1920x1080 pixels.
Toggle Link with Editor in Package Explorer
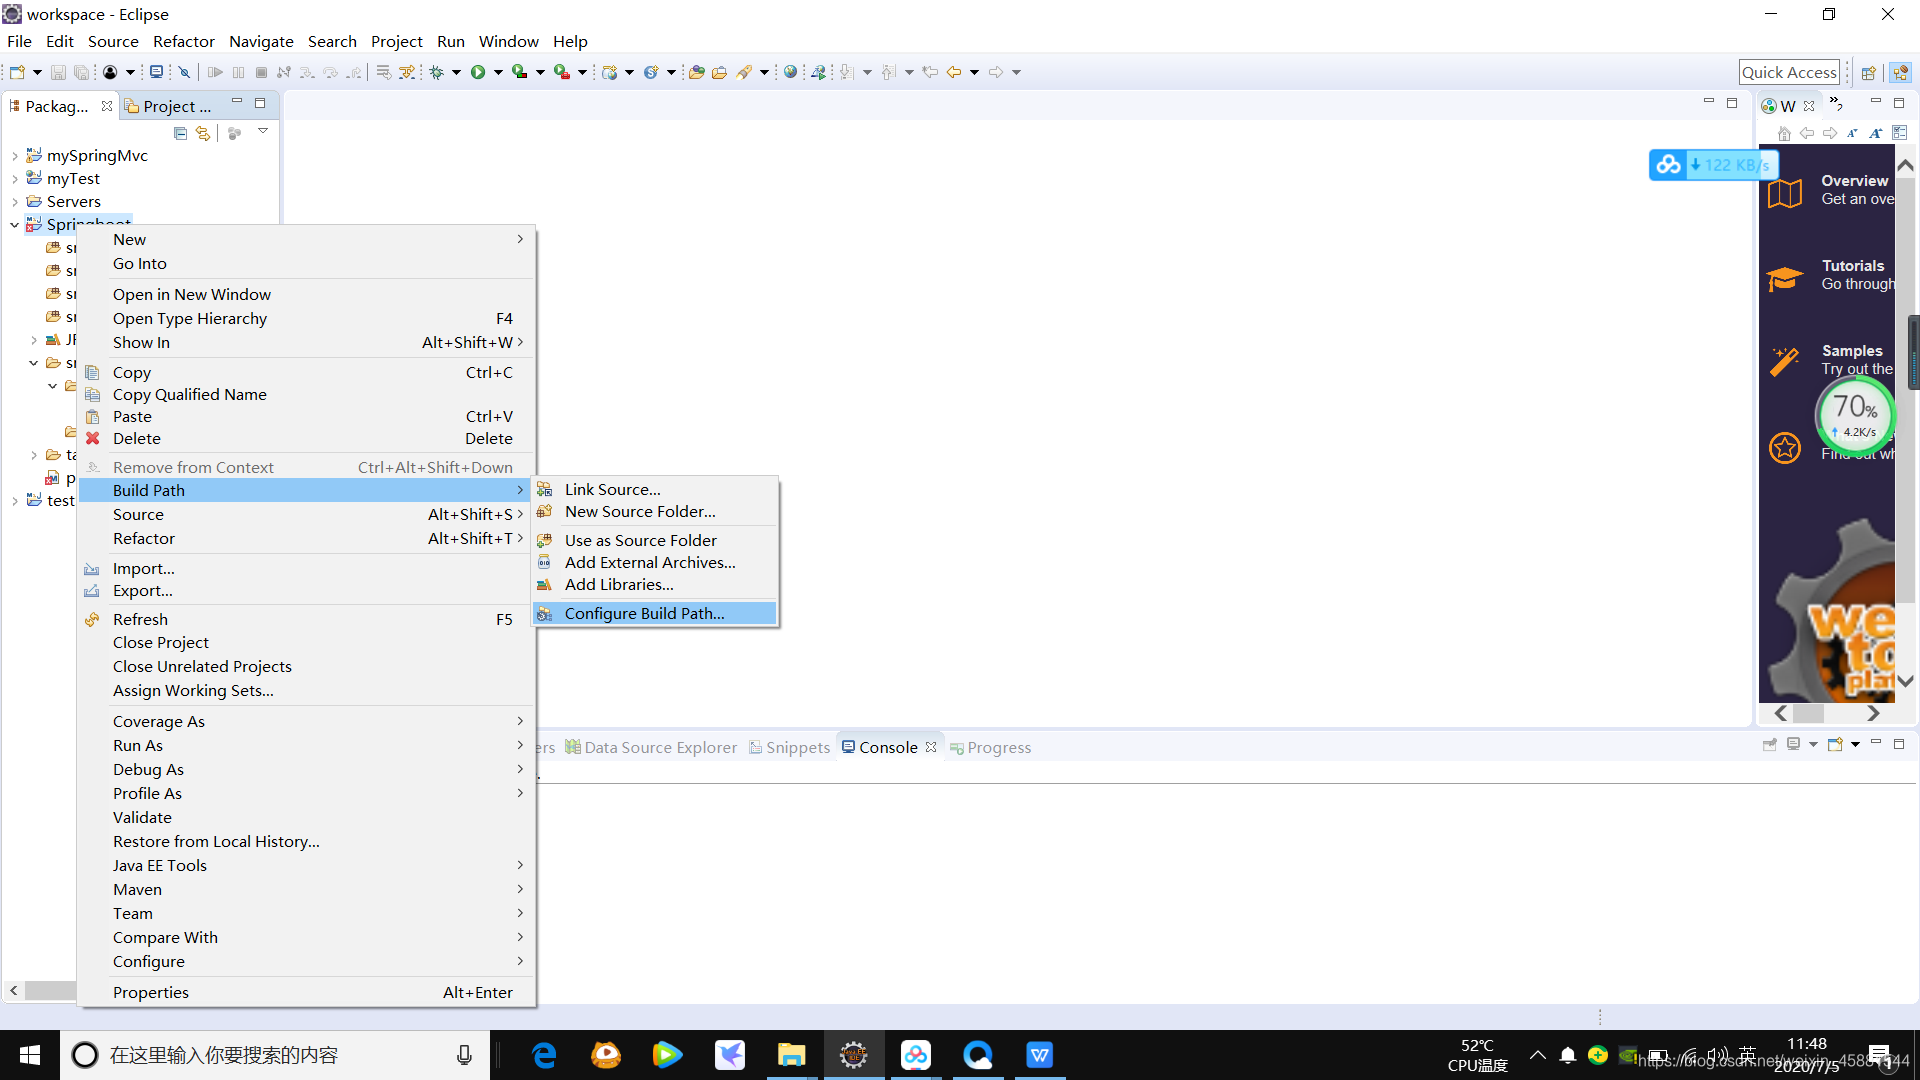click(x=203, y=133)
